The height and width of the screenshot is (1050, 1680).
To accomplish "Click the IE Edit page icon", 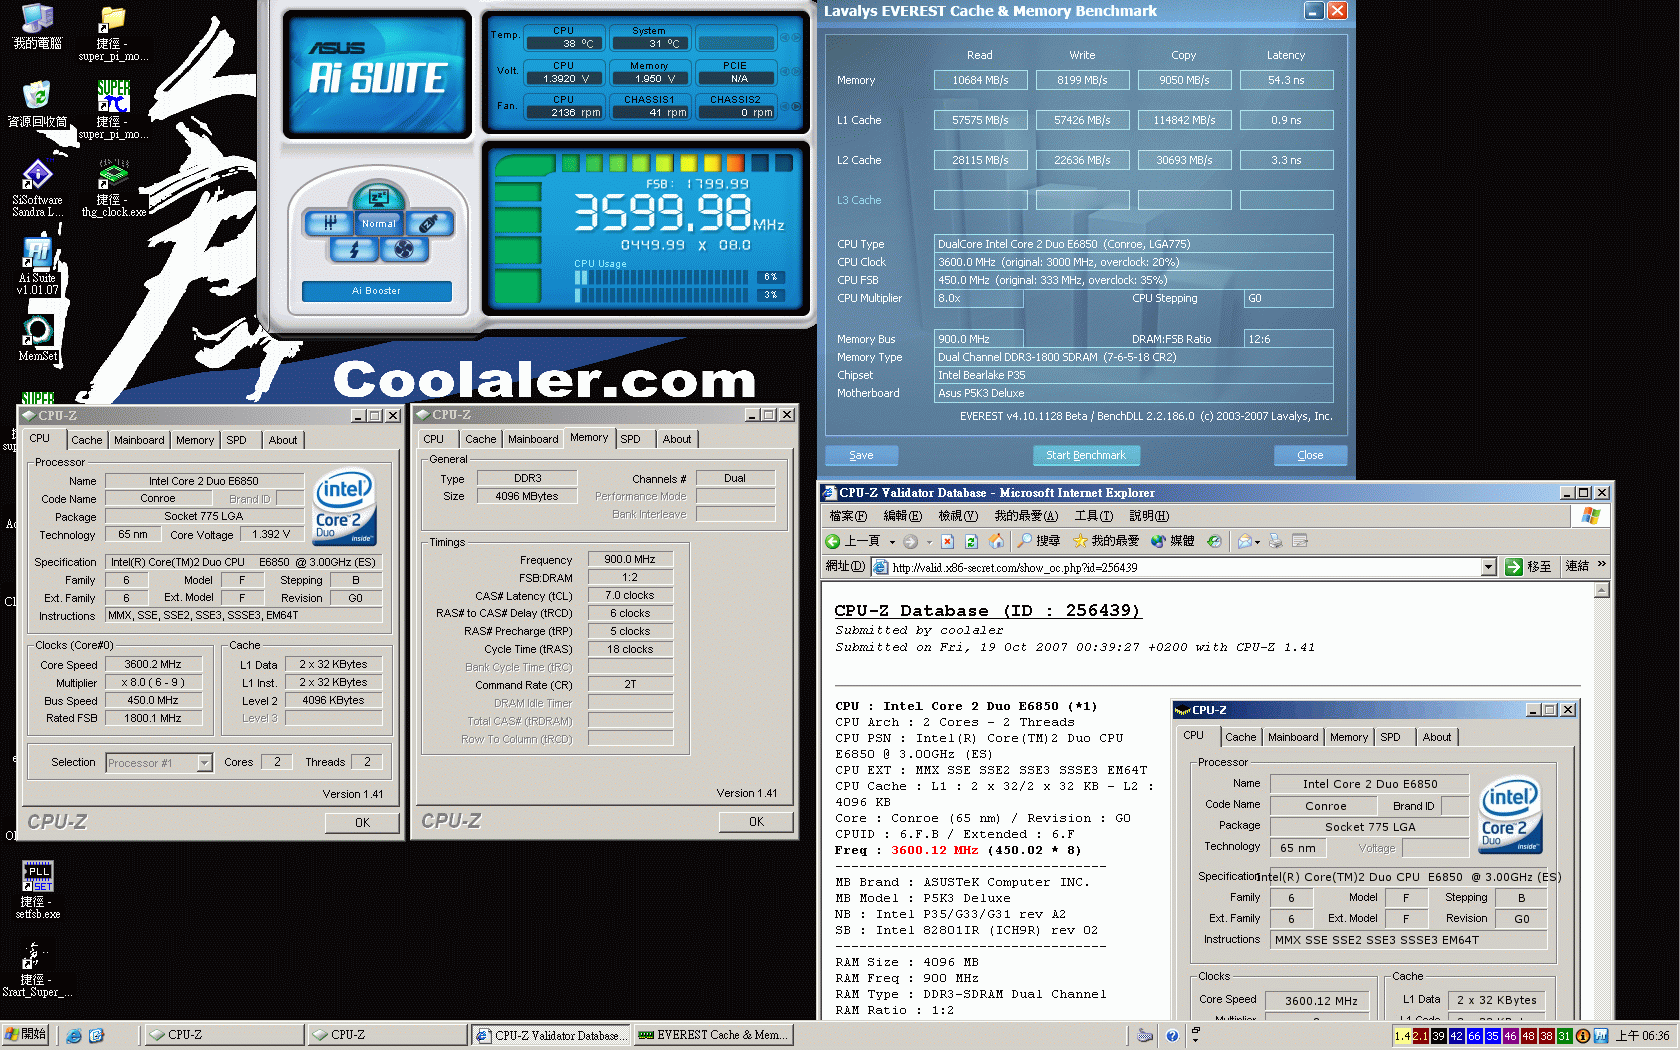I will coord(1300,541).
